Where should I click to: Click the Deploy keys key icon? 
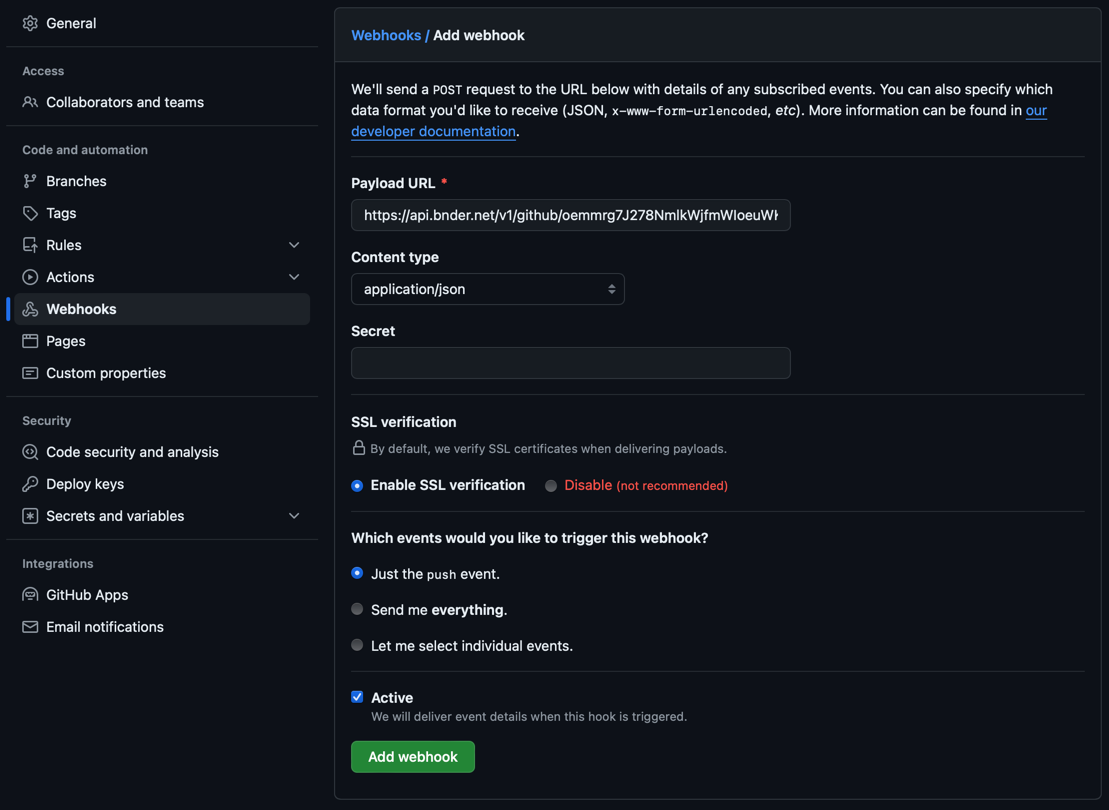[30, 484]
